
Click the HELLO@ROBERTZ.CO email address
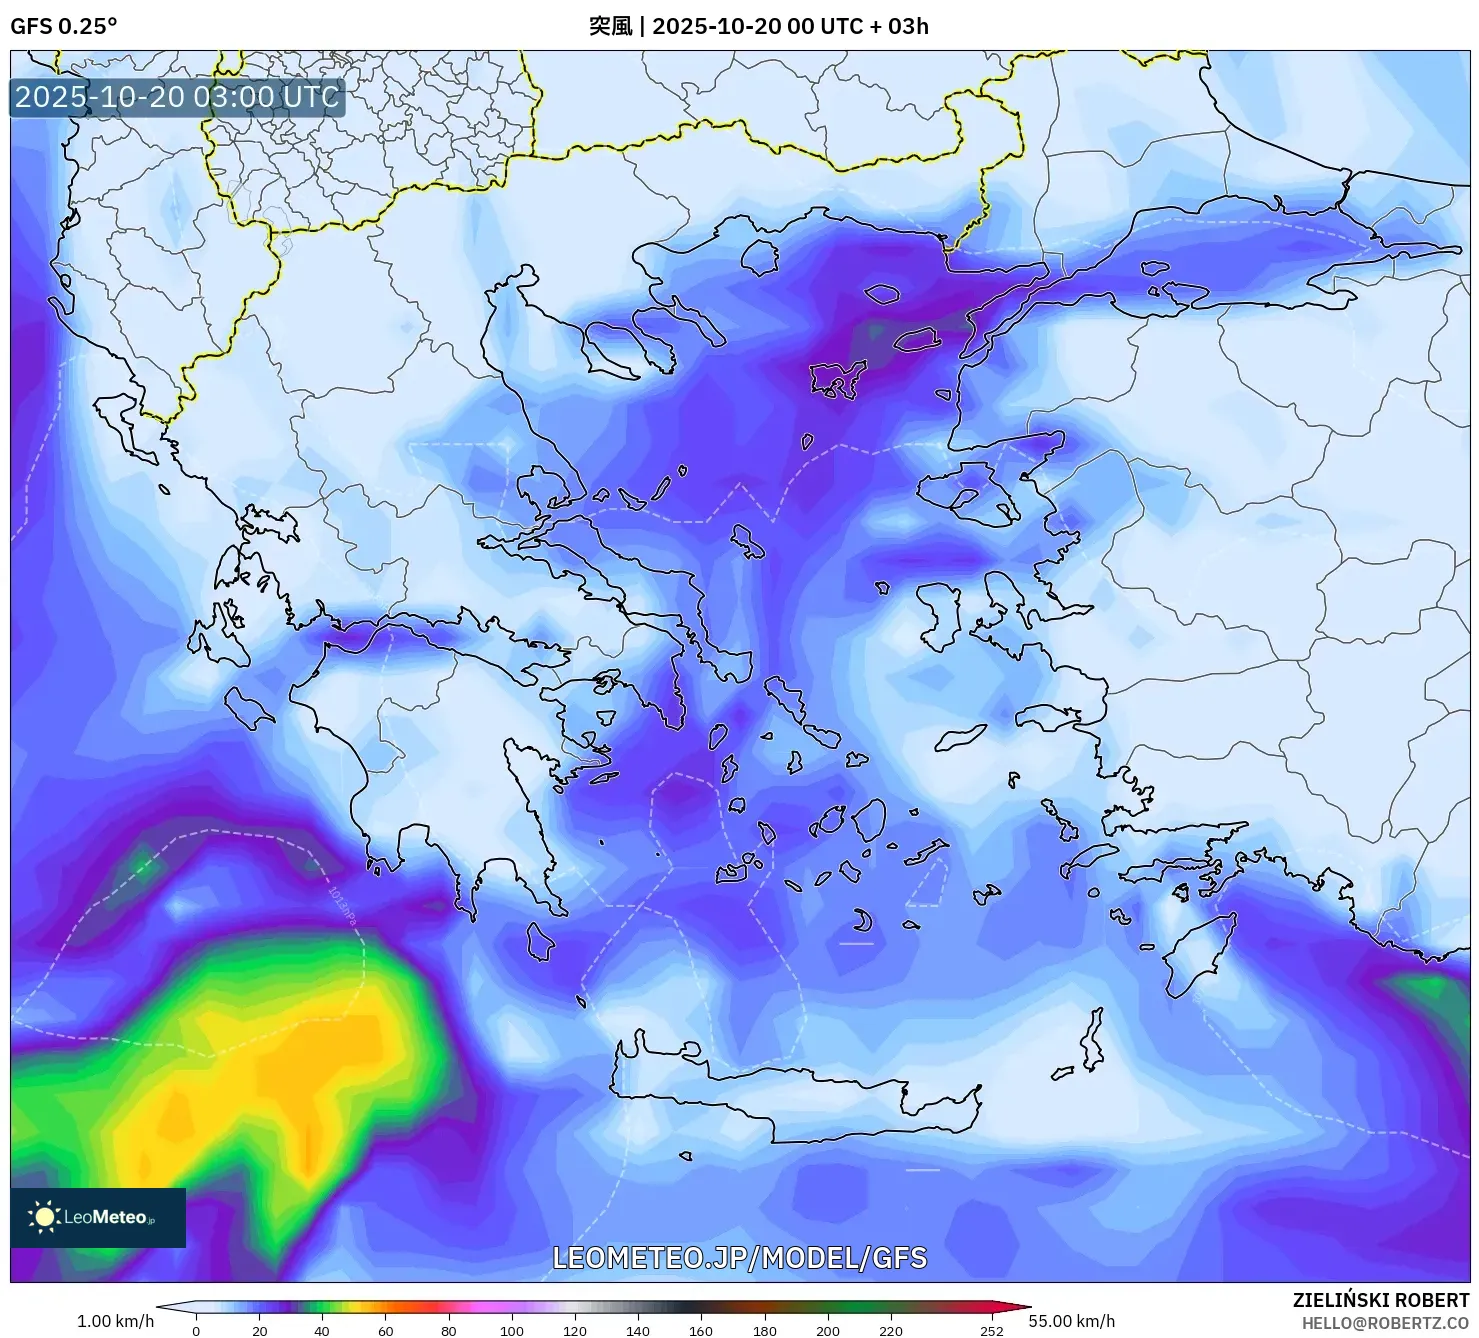click(1384, 1323)
